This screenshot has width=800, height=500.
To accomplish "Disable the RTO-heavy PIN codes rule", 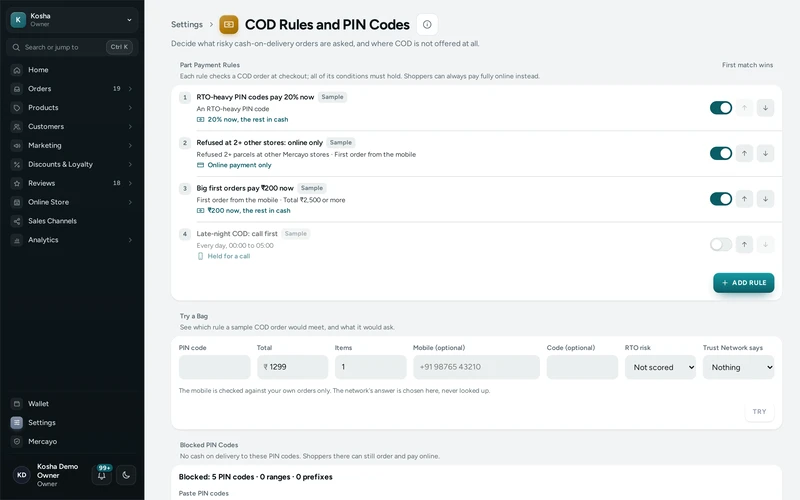I will pyautogui.click(x=720, y=108).
